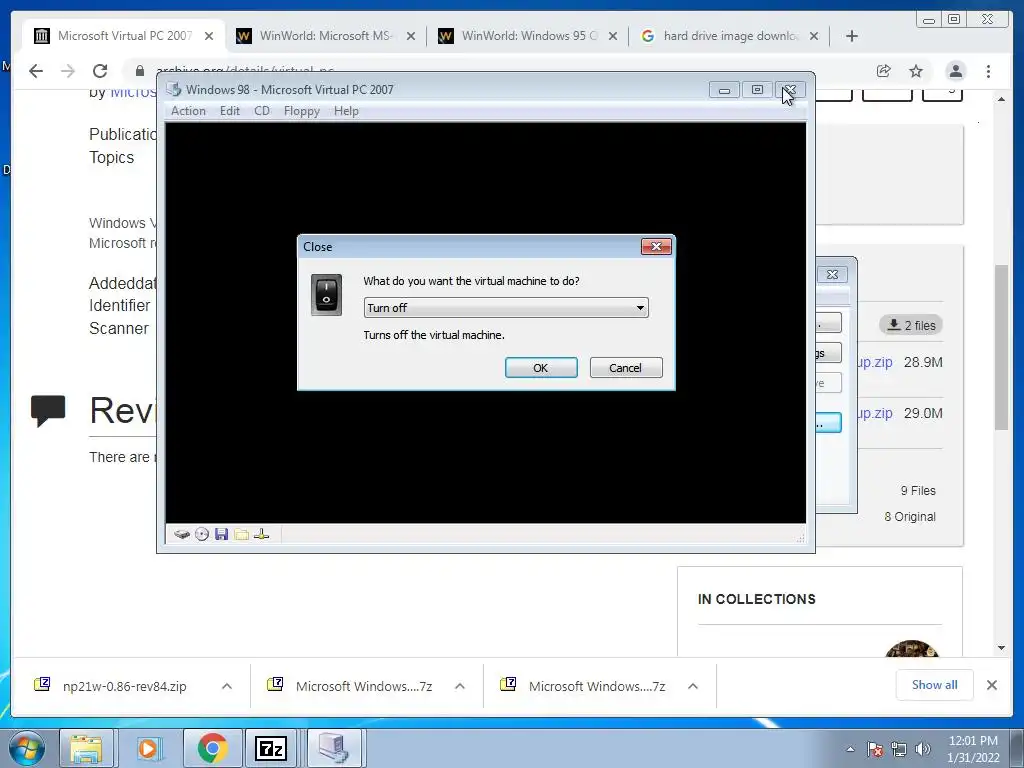This screenshot has width=1024, height=768.
Task: Switch to Chrome via the taskbar icon
Action: pos(212,748)
